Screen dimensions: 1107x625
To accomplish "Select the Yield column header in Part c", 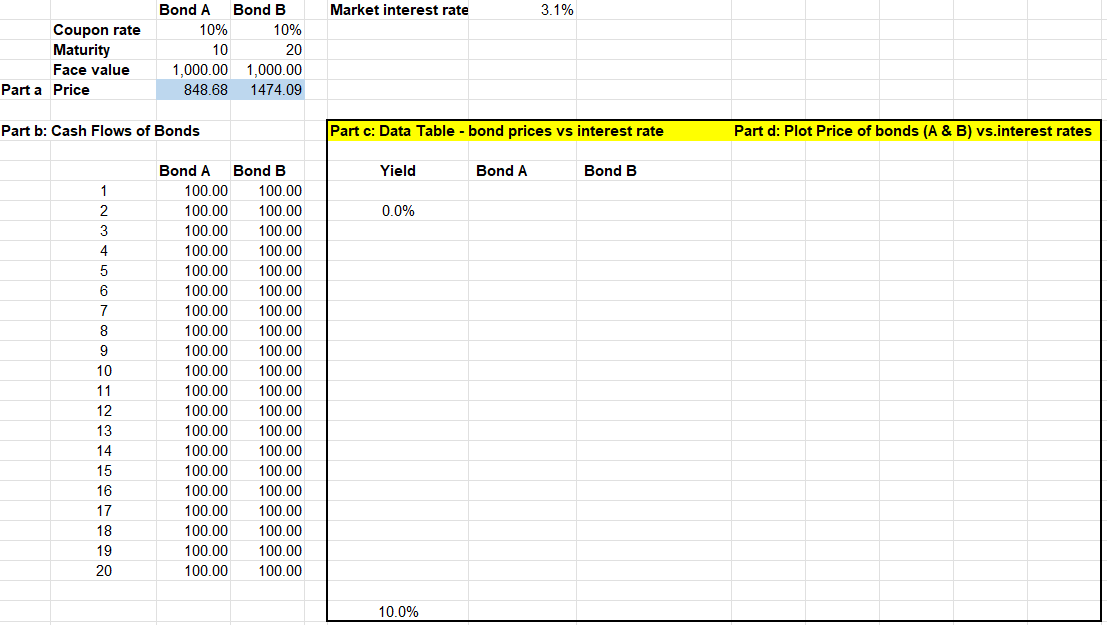I will (x=398, y=171).
